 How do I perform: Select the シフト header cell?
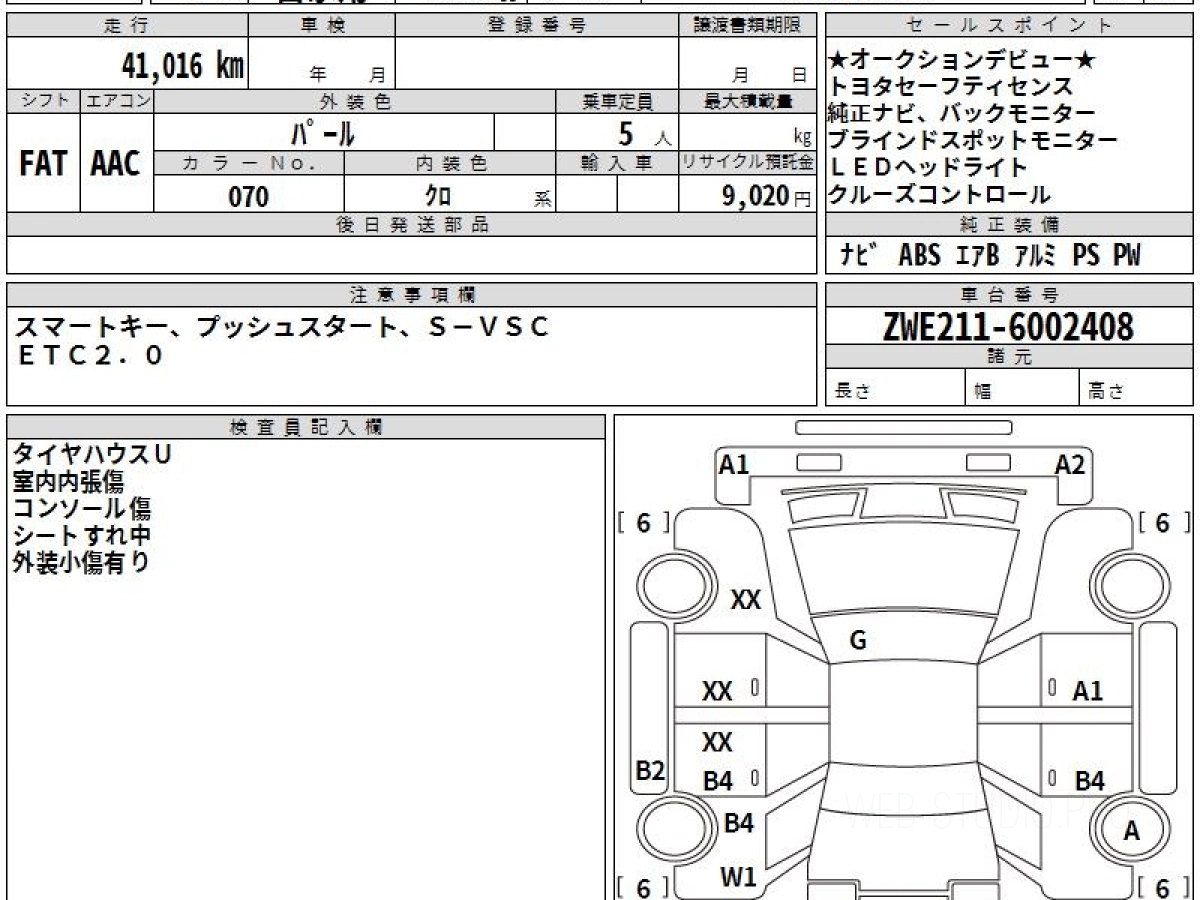tap(43, 101)
